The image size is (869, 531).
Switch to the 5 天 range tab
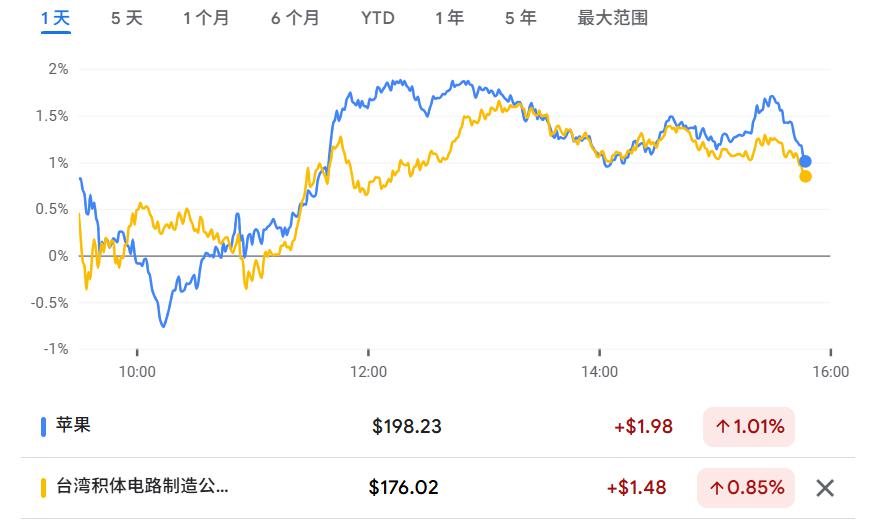(126, 18)
